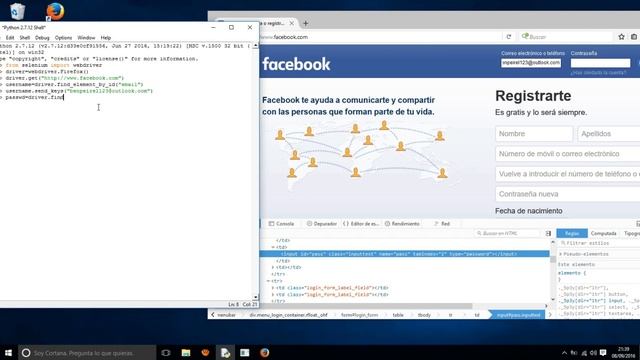Click the Vuelve a introducir el número field

[x=568, y=174]
